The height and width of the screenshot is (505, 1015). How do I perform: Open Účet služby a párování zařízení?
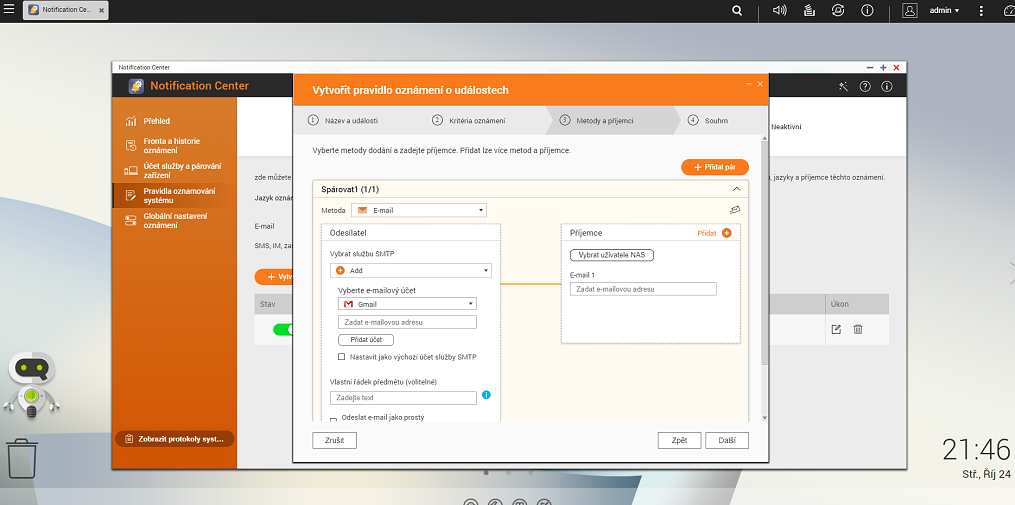tap(175, 171)
